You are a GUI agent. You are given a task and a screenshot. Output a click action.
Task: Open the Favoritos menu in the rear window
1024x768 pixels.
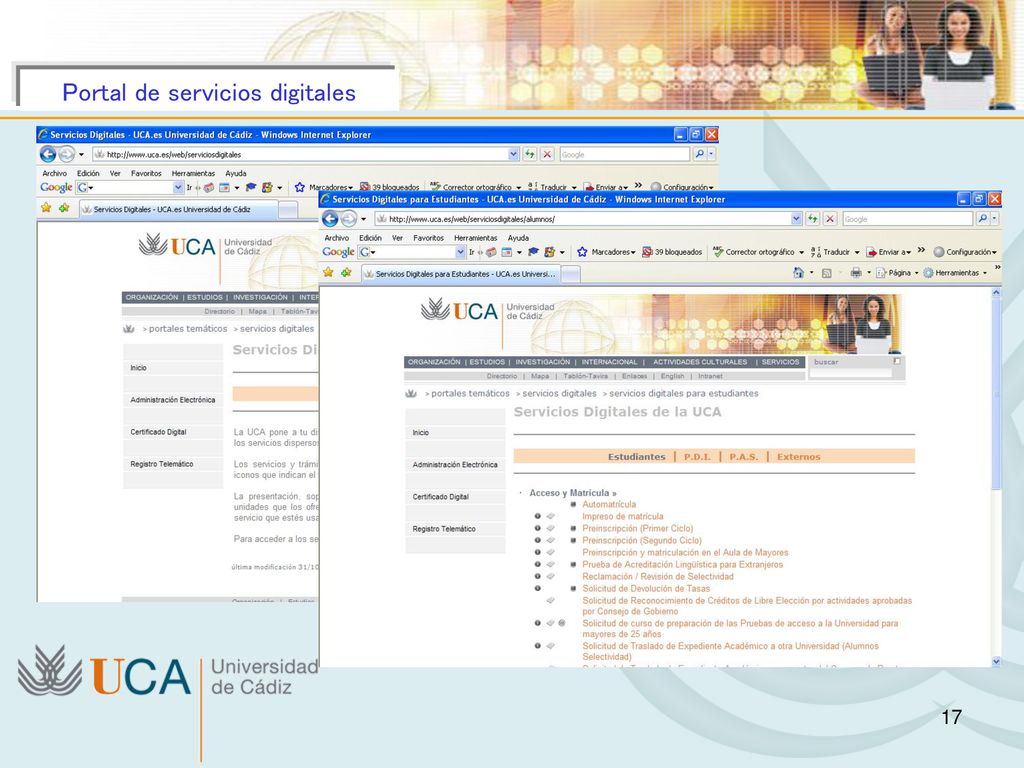pos(146,173)
